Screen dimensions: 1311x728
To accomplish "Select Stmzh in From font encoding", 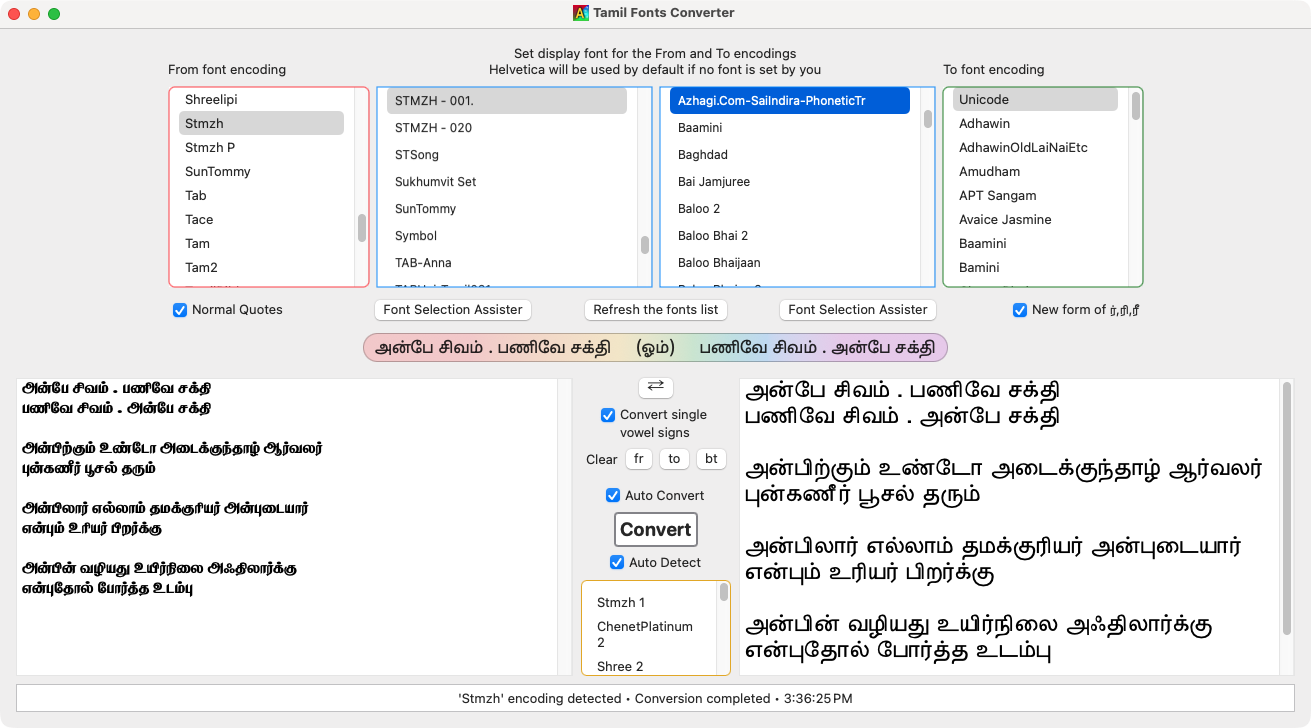I will (x=262, y=124).
